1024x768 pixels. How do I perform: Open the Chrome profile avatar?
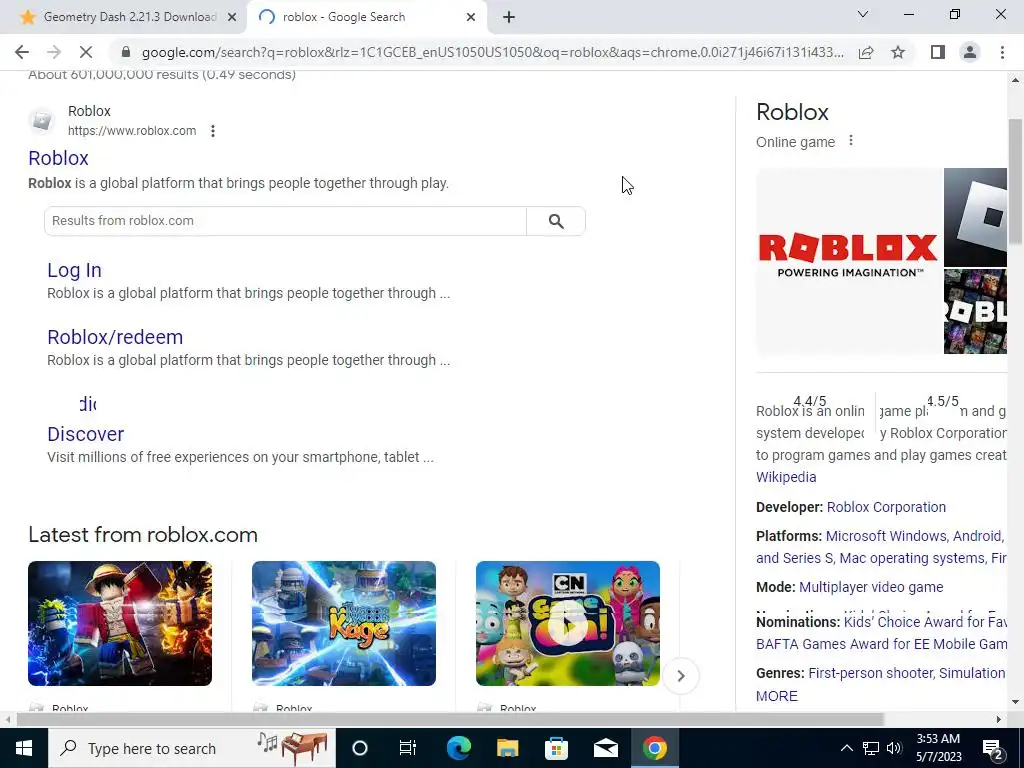tap(970, 52)
